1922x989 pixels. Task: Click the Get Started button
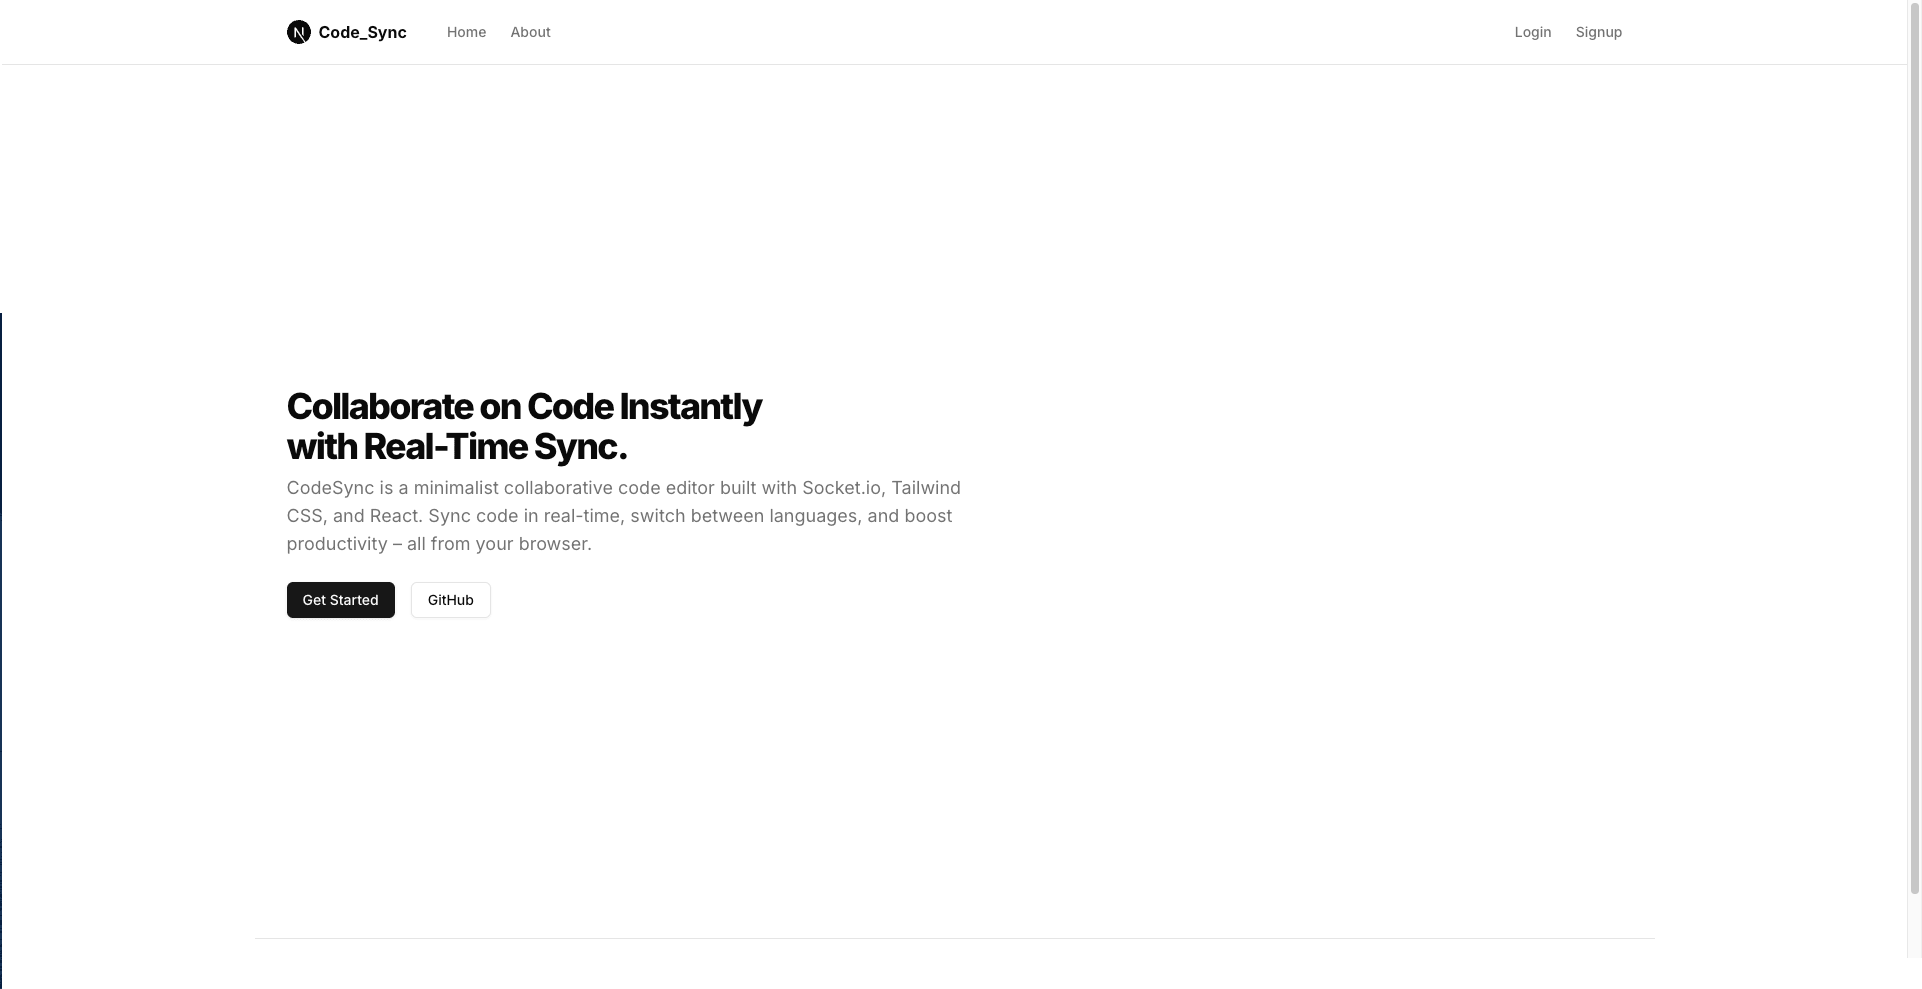pos(341,600)
